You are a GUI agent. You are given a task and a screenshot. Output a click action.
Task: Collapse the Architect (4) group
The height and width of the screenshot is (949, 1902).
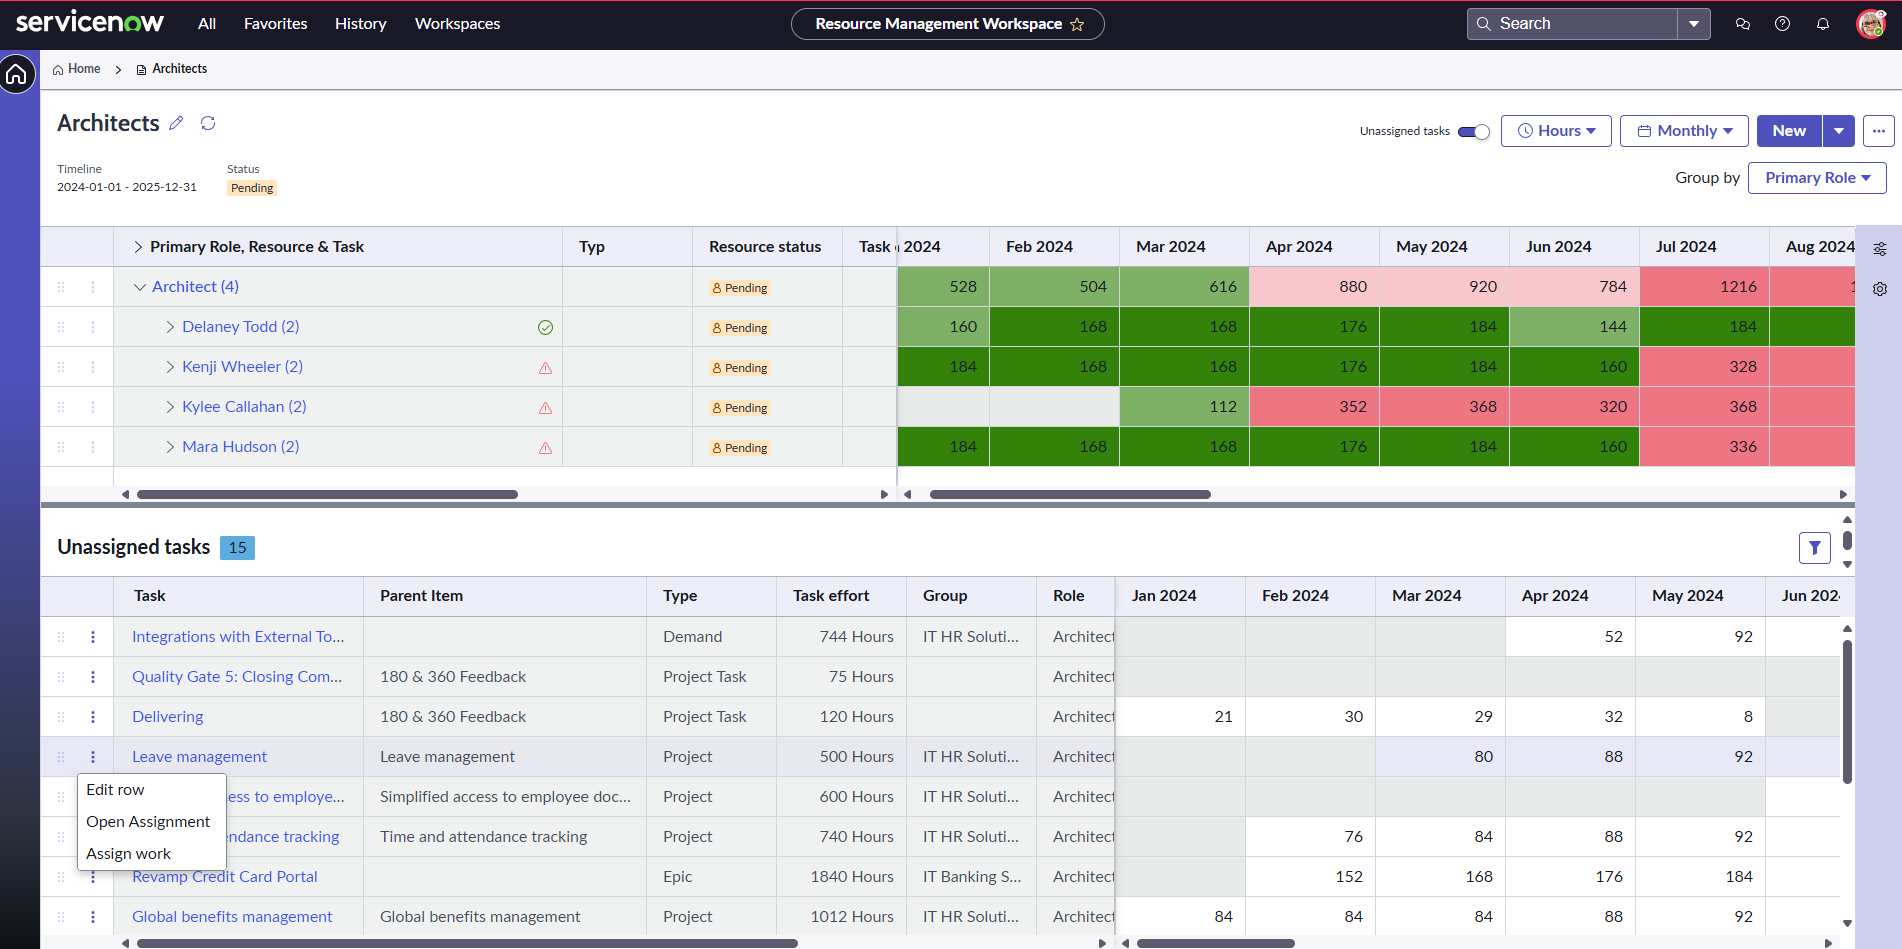pos(140,287)
